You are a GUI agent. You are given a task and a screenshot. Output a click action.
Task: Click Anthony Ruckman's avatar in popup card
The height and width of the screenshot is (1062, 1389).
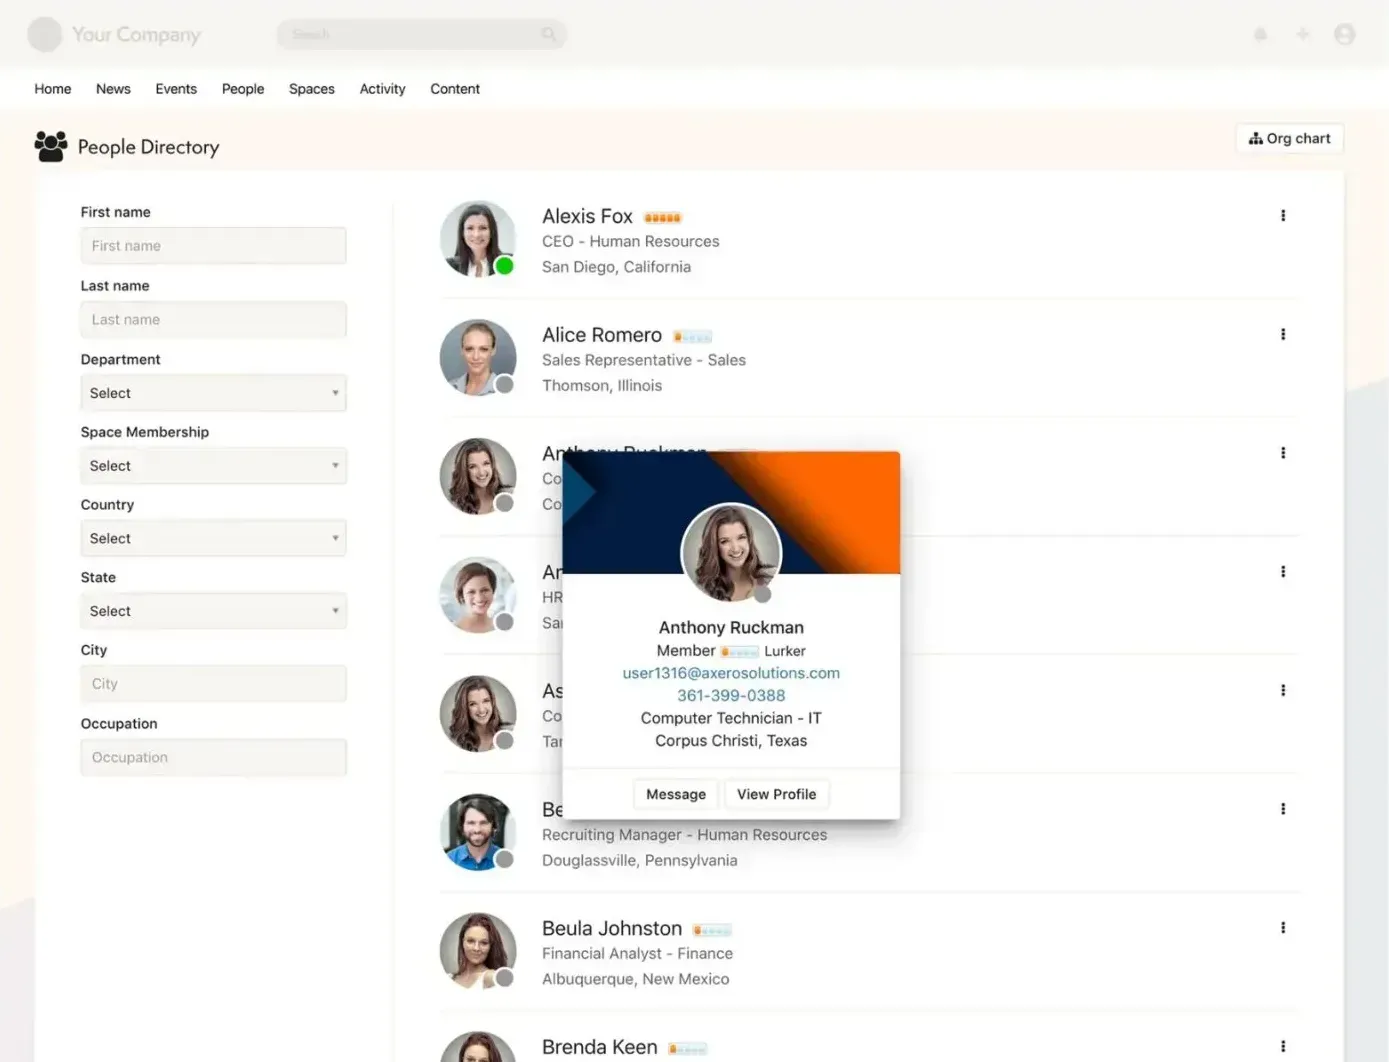click(731, 553)
